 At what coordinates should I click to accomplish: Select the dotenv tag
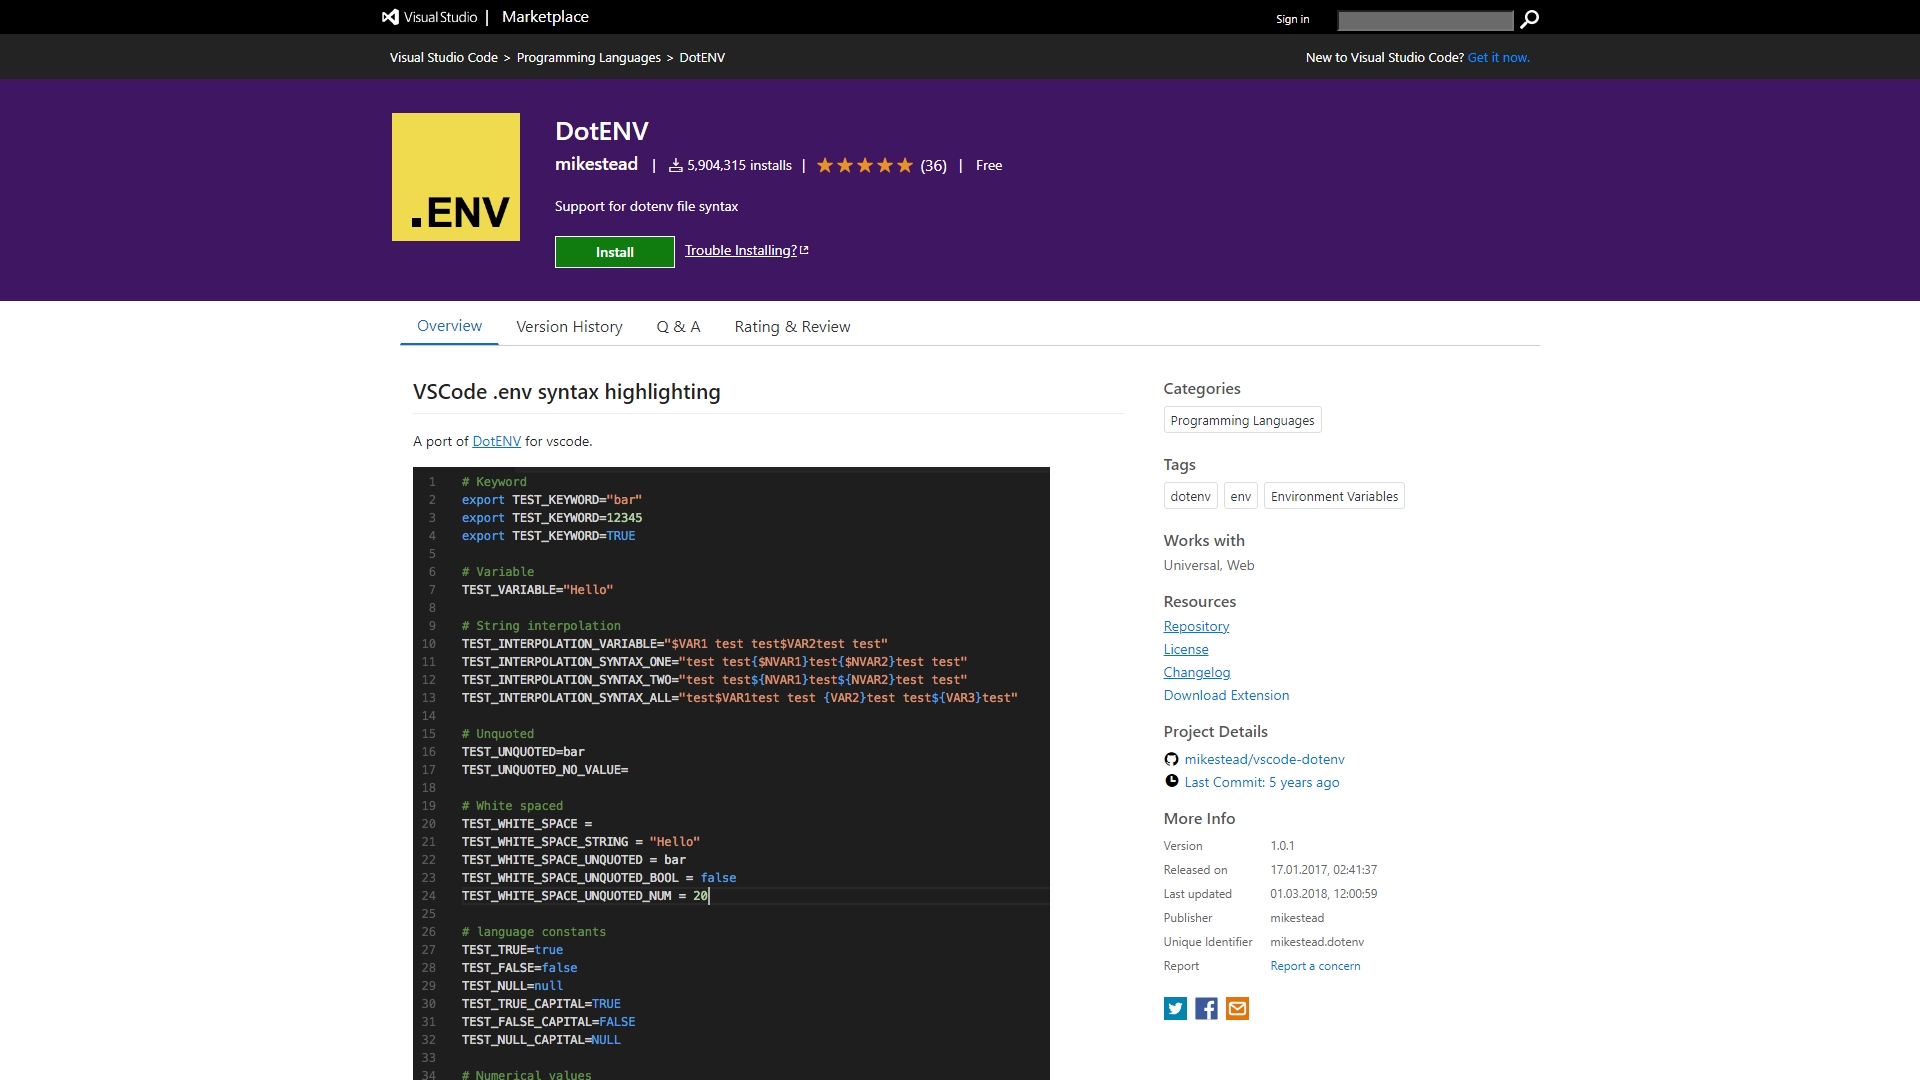click(1190, 496)
